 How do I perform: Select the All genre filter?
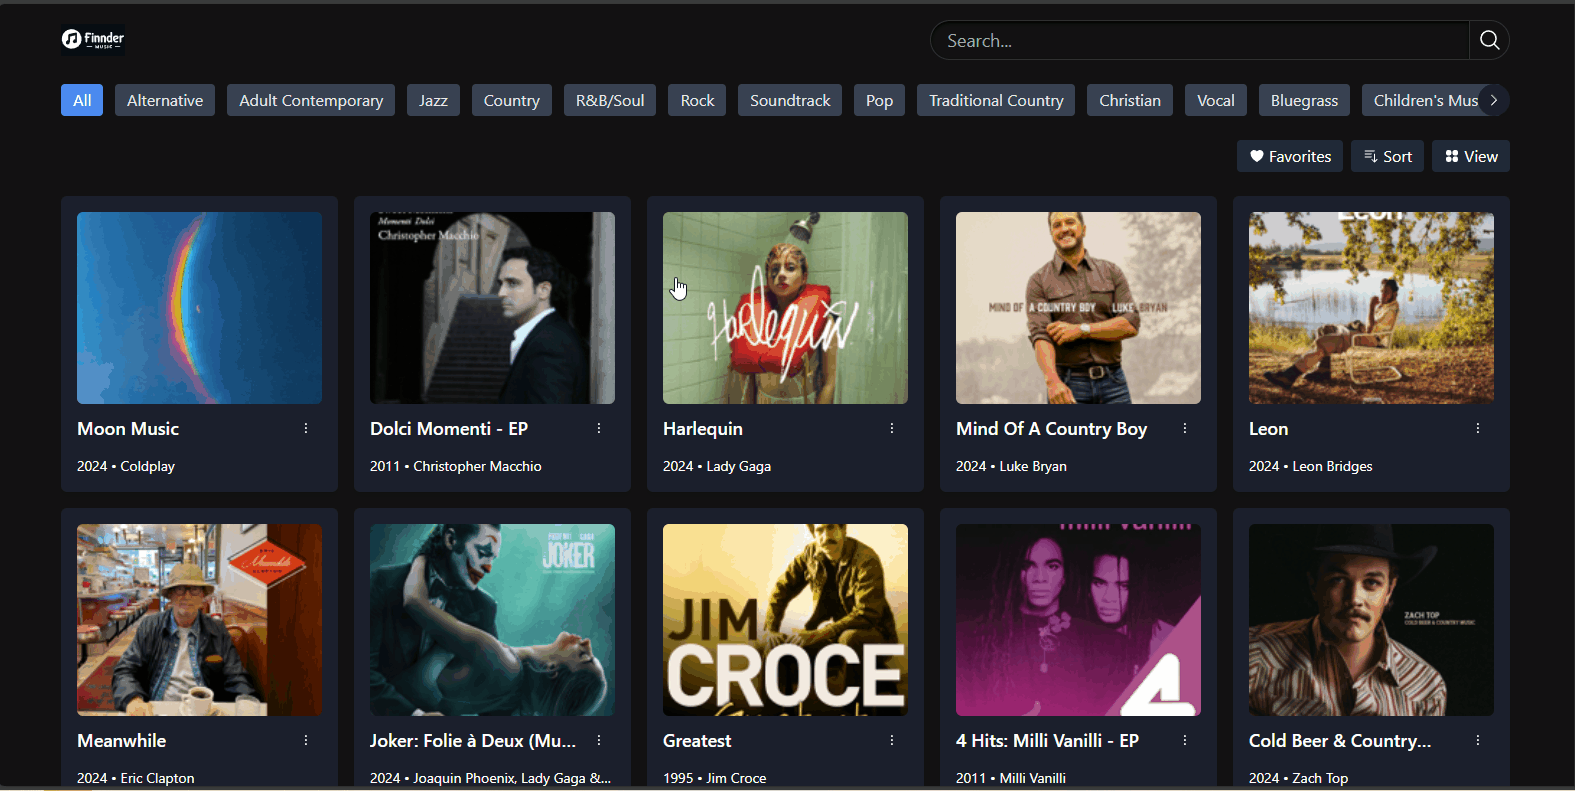[x=82, y=100]
